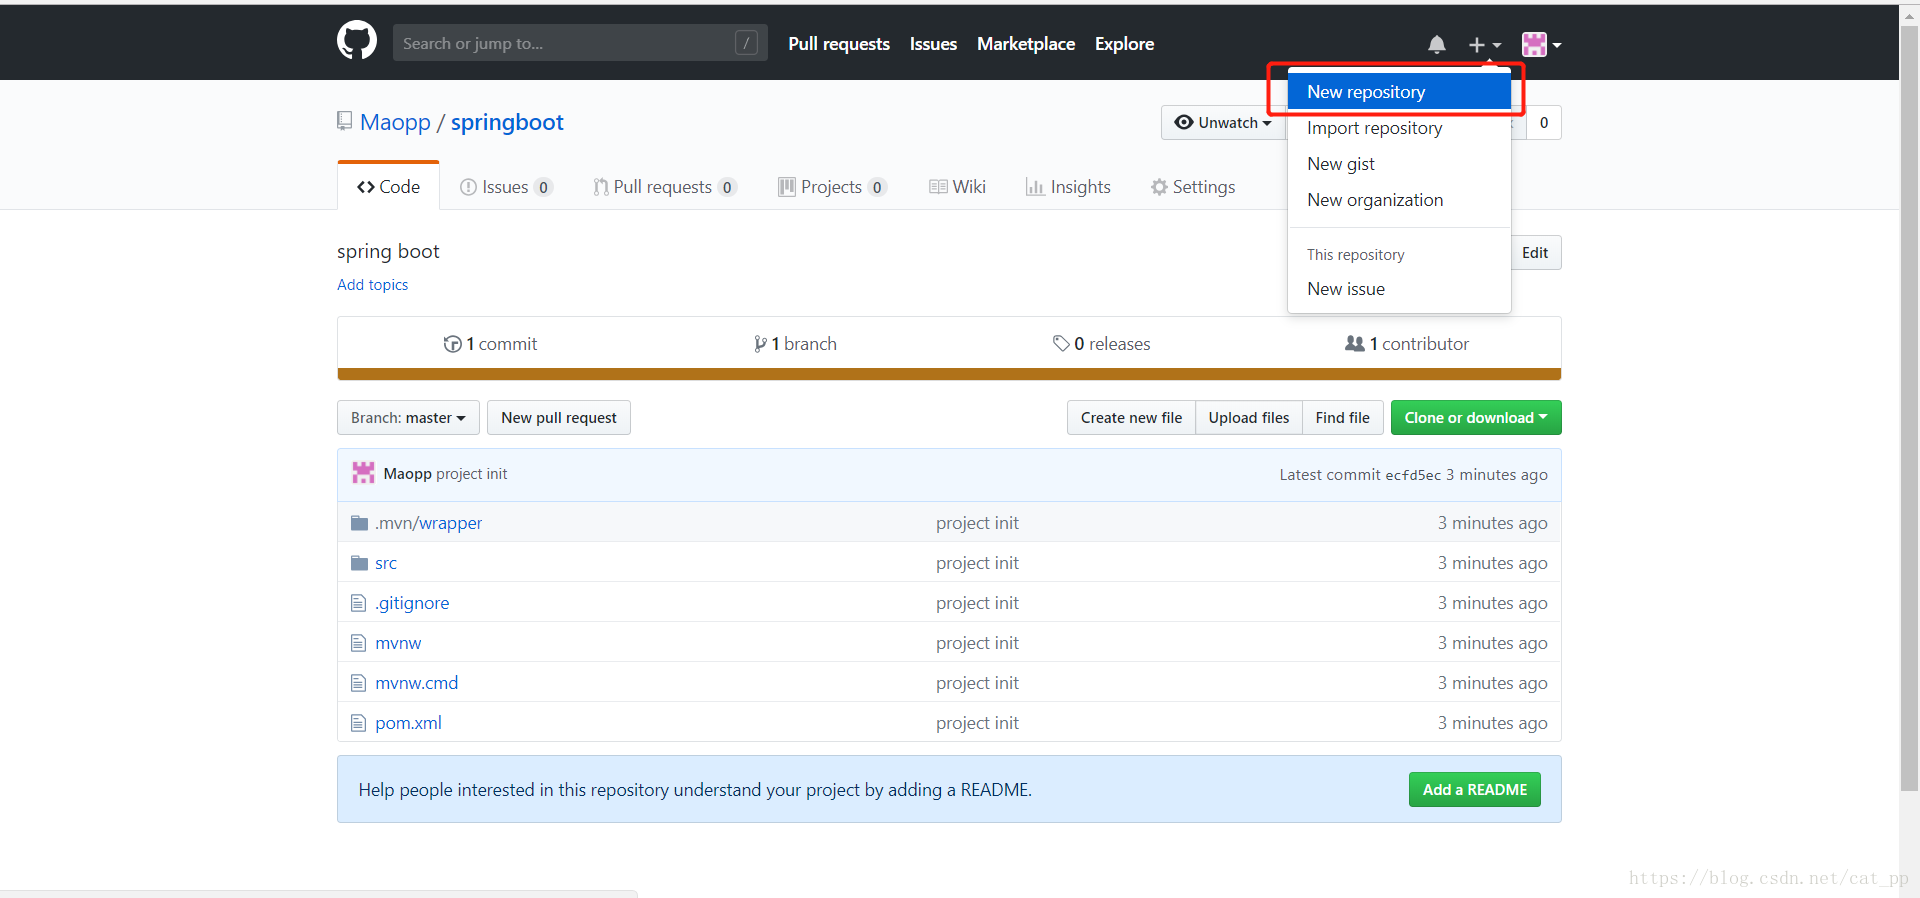Viewport: 1920px width, 898px height.
Task: Select New gist from dropdown
Action: 1399,164
